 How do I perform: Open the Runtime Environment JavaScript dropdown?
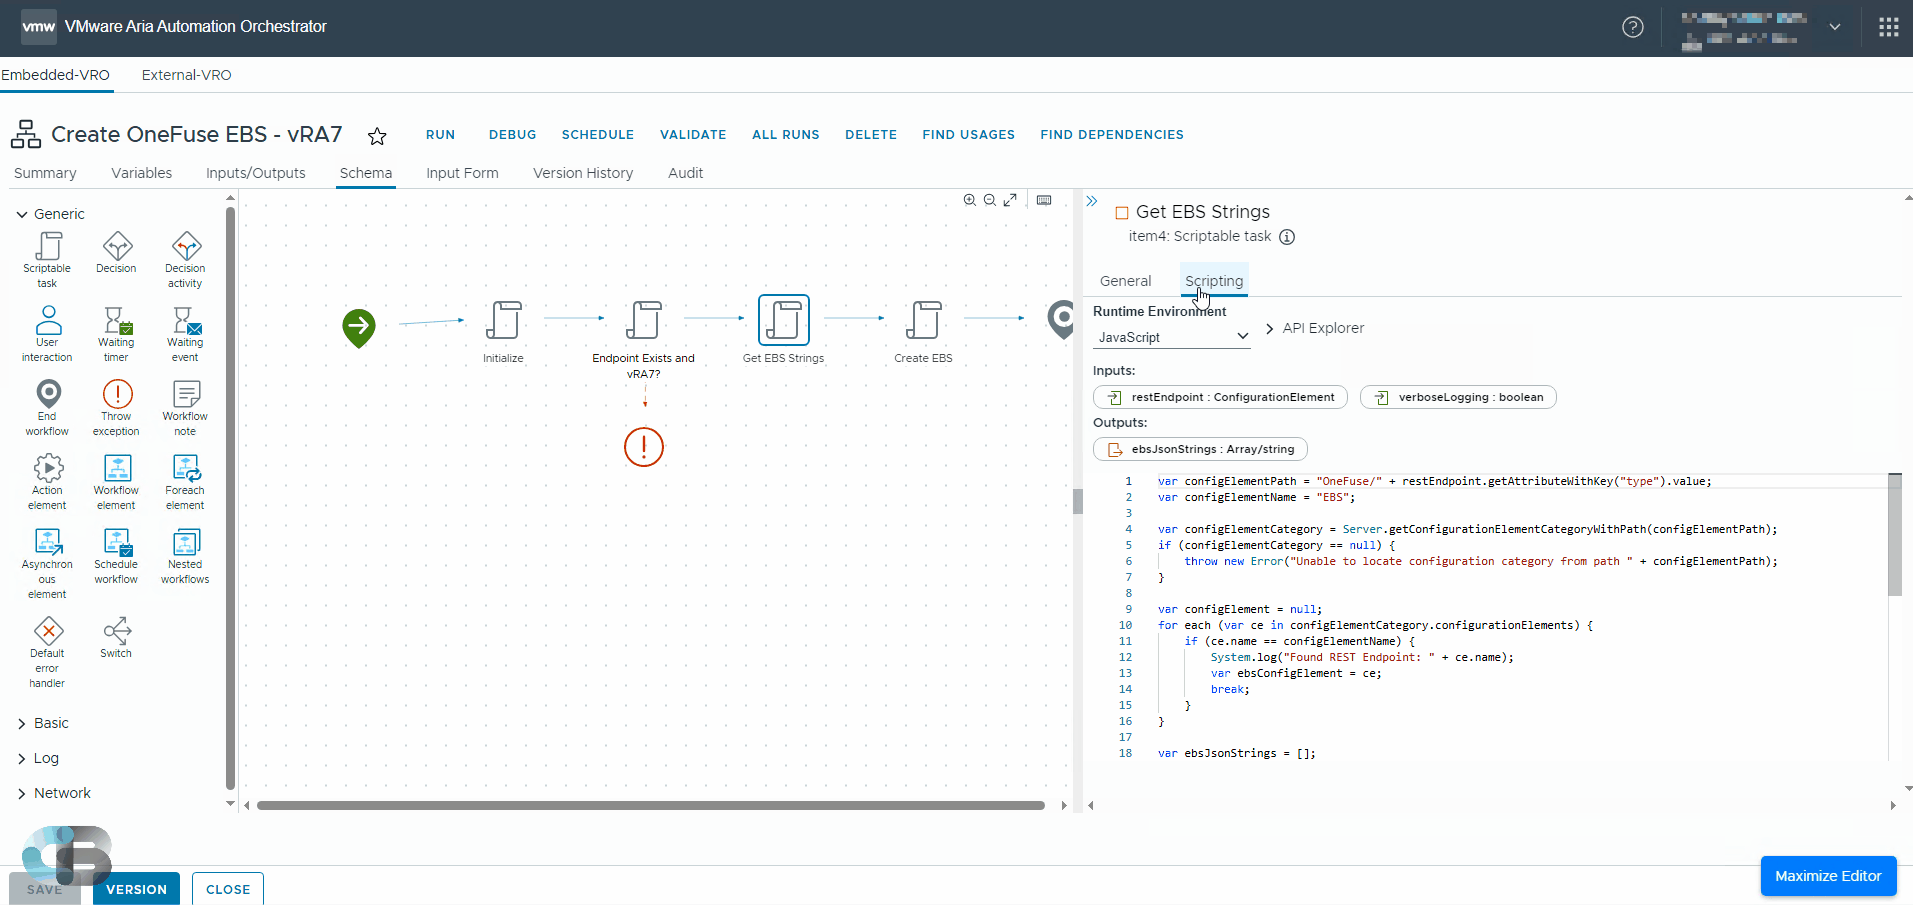pos(1171,337)
